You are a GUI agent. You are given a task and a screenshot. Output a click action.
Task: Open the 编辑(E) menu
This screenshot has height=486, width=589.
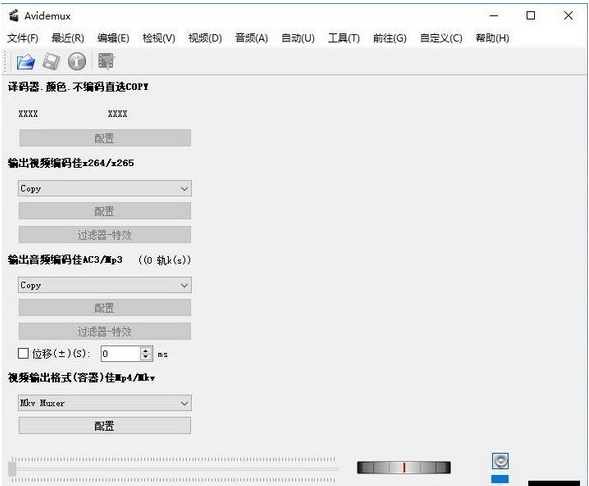(113, 38)
